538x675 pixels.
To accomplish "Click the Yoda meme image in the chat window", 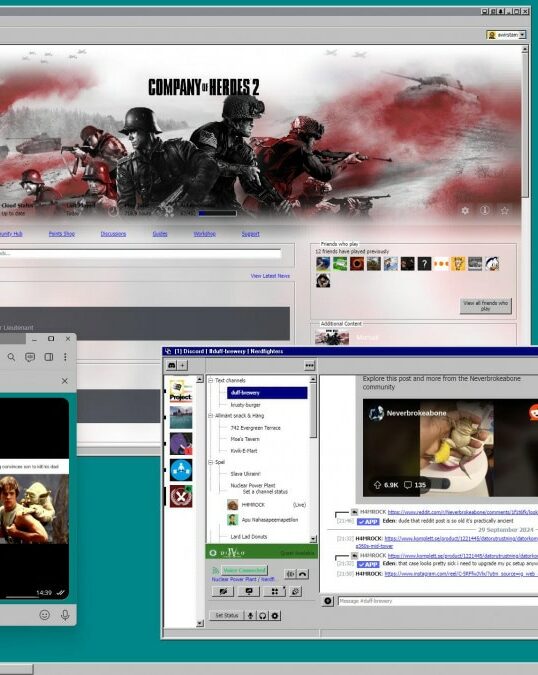I will (34, 509).
